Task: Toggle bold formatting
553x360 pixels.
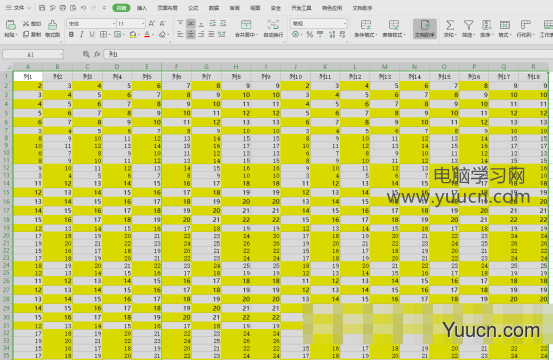Action: point(72,35)
